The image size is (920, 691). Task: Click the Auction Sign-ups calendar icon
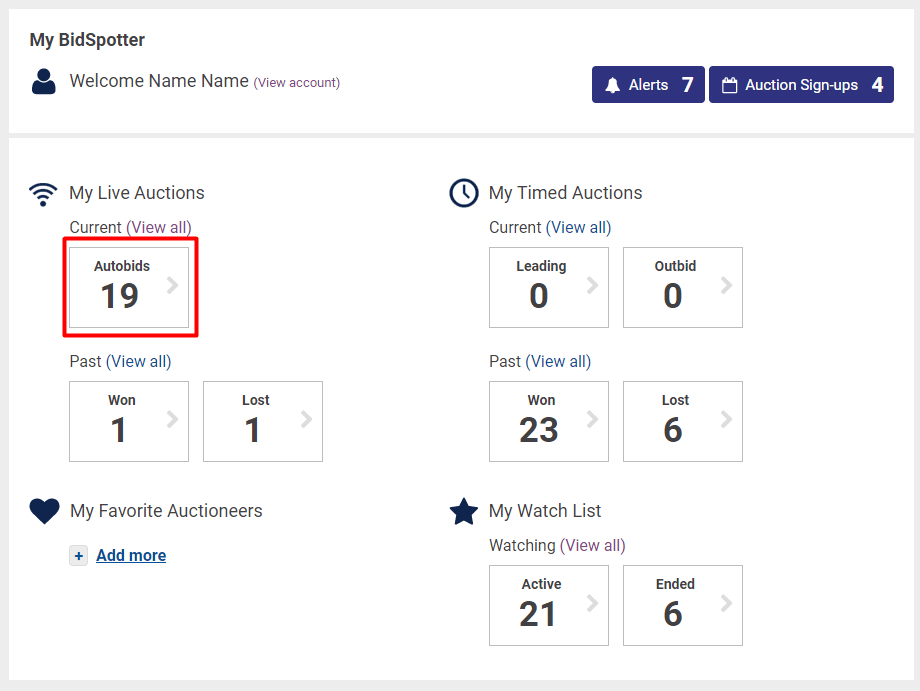(729, 85)
